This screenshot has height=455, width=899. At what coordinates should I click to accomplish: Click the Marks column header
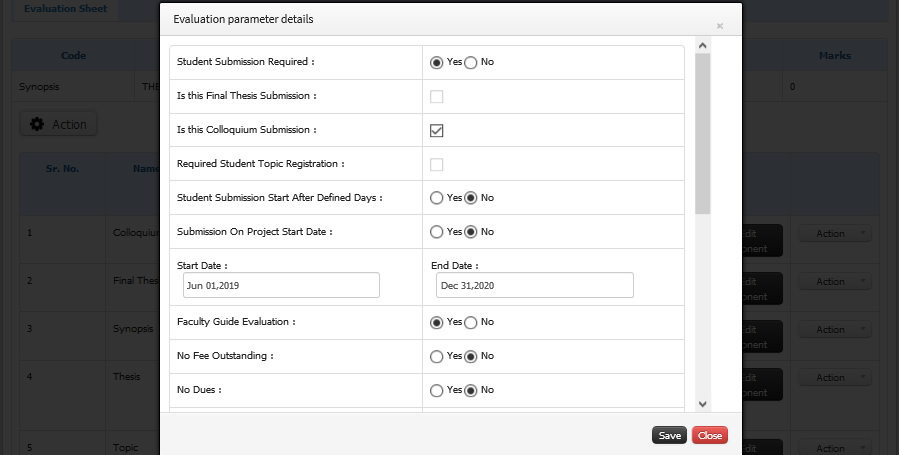click(835, 56)
